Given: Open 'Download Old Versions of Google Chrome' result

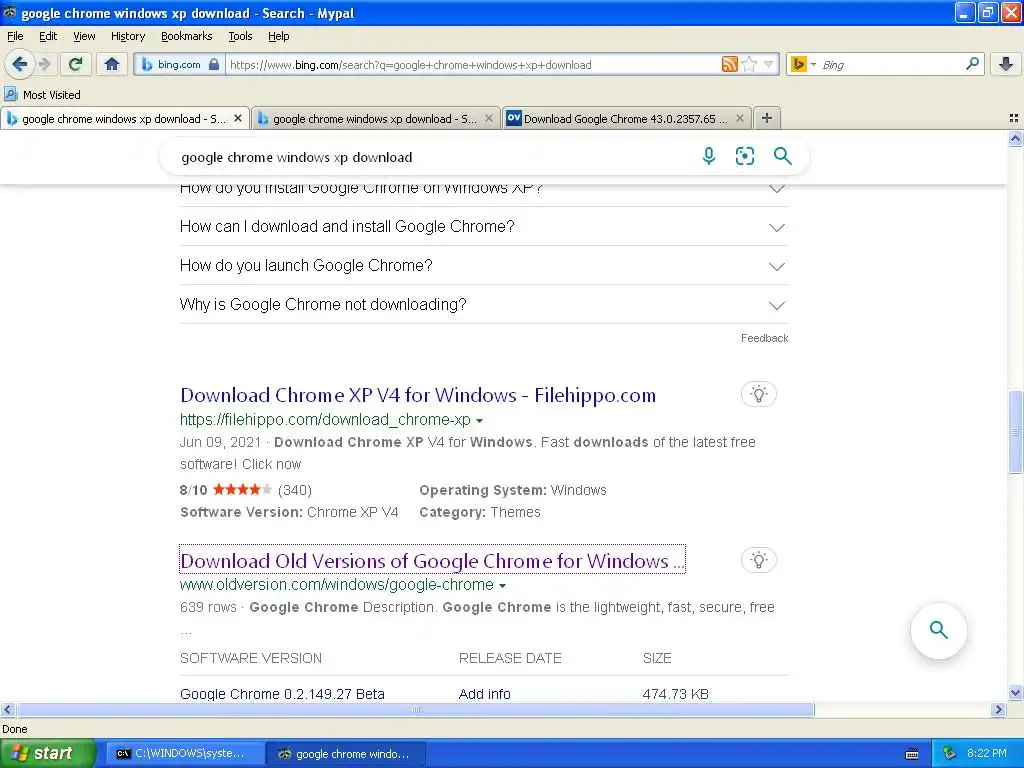Looking at the screenshot, I should pos(432,560).
